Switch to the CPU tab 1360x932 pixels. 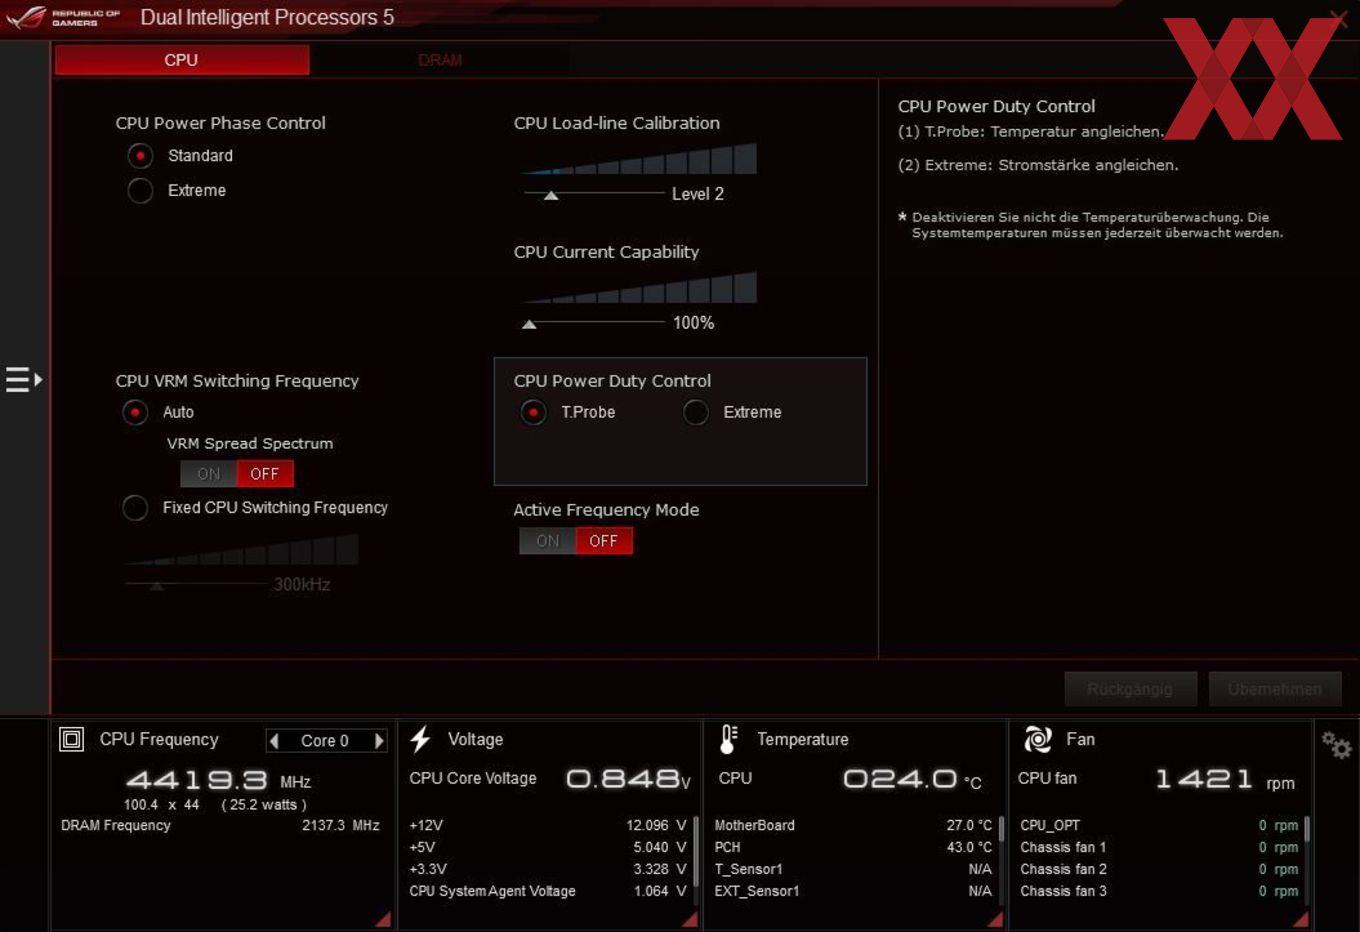point(182,60)
